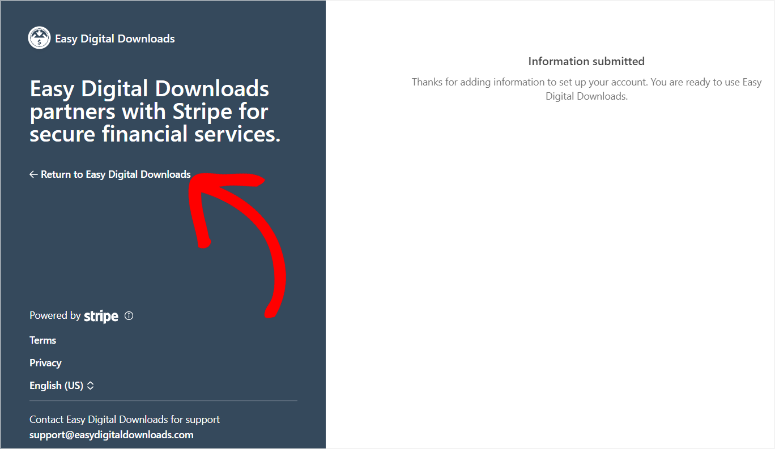This screenshot has height=449, width=775.
Task: Click the 'partners with Stripe' headline
Action: [155, 111]
